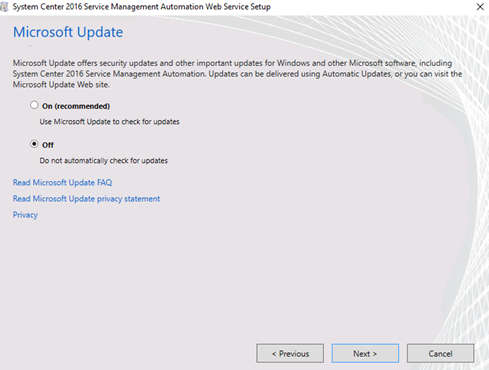This screenshot has width=489, height=370.
Task: Continue with the Next button
Action: 365,353
